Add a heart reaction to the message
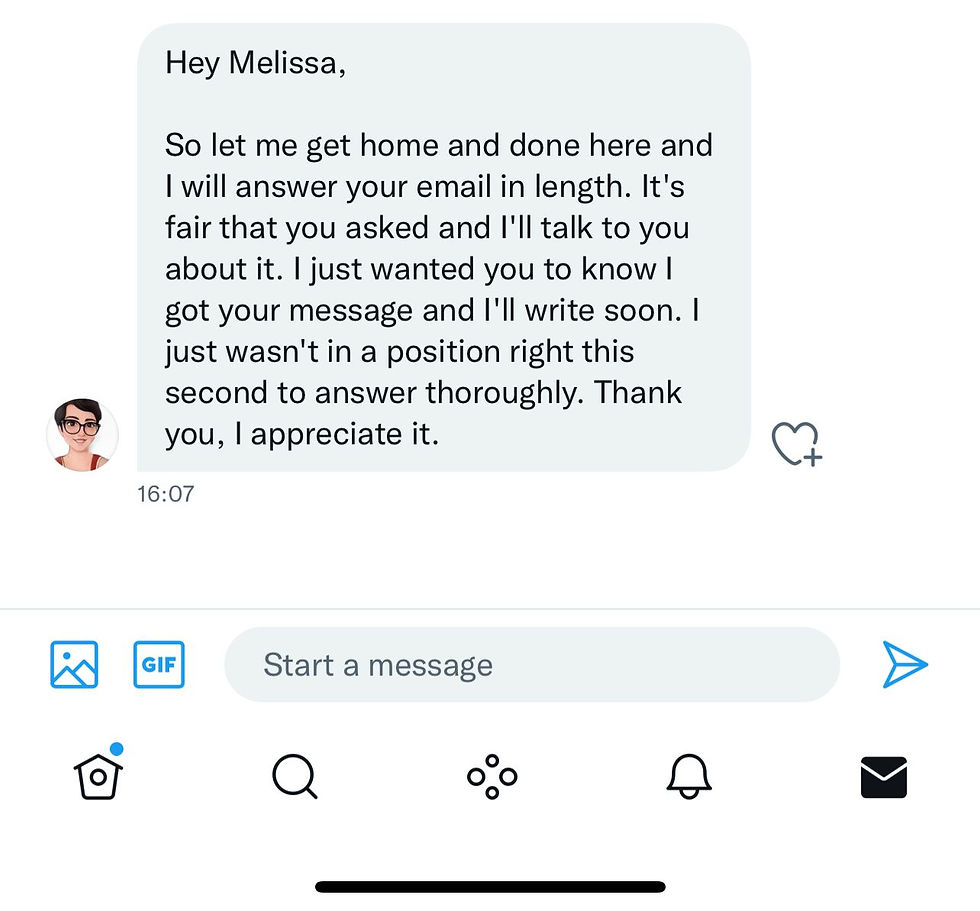 797,444
